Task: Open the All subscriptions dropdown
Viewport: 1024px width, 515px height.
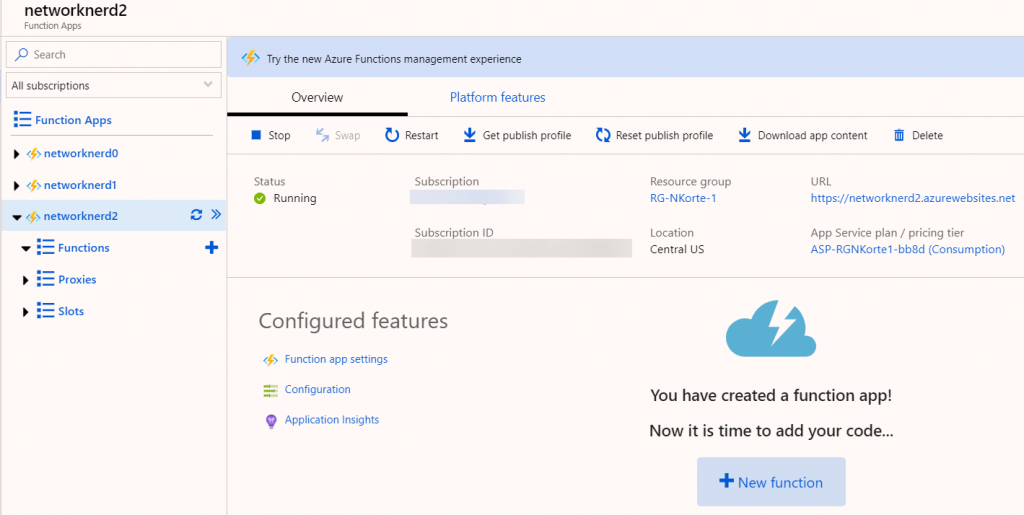Action: (x=114, y=85)
